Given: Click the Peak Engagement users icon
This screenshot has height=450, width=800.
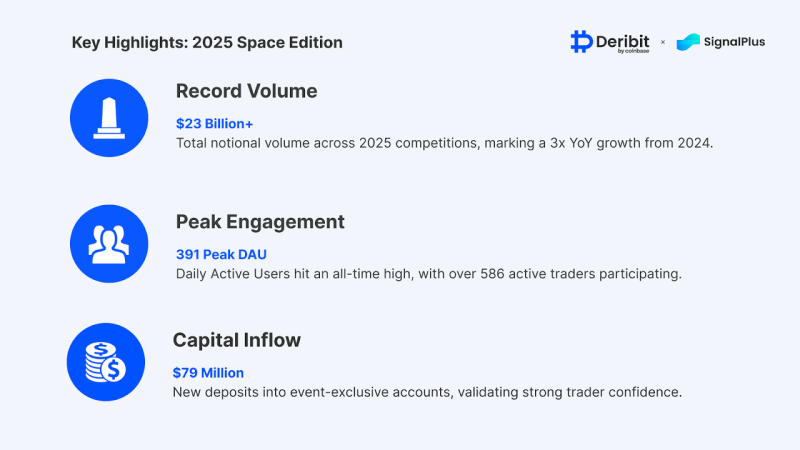Looking at the screenshot, I should pyautogui.click(x=108, y=243).
